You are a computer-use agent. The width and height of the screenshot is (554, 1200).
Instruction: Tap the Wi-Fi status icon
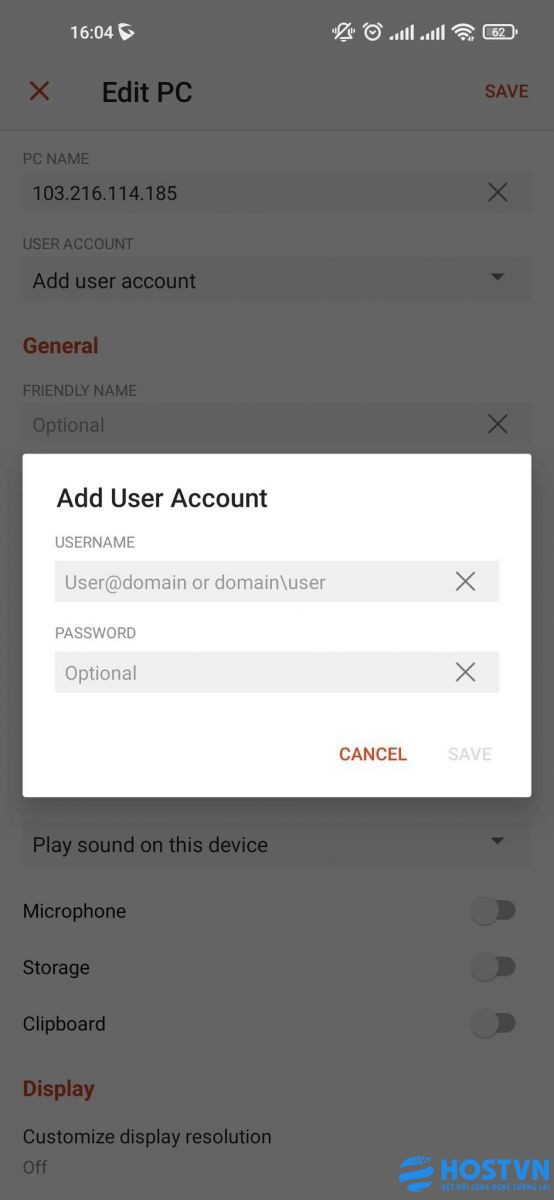click(463, 32)
